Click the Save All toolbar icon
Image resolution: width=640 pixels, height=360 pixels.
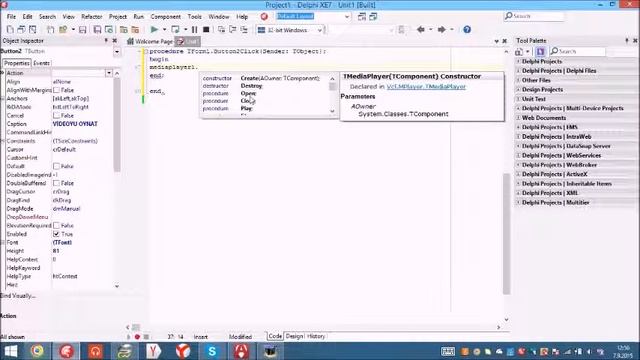[97, 29]
